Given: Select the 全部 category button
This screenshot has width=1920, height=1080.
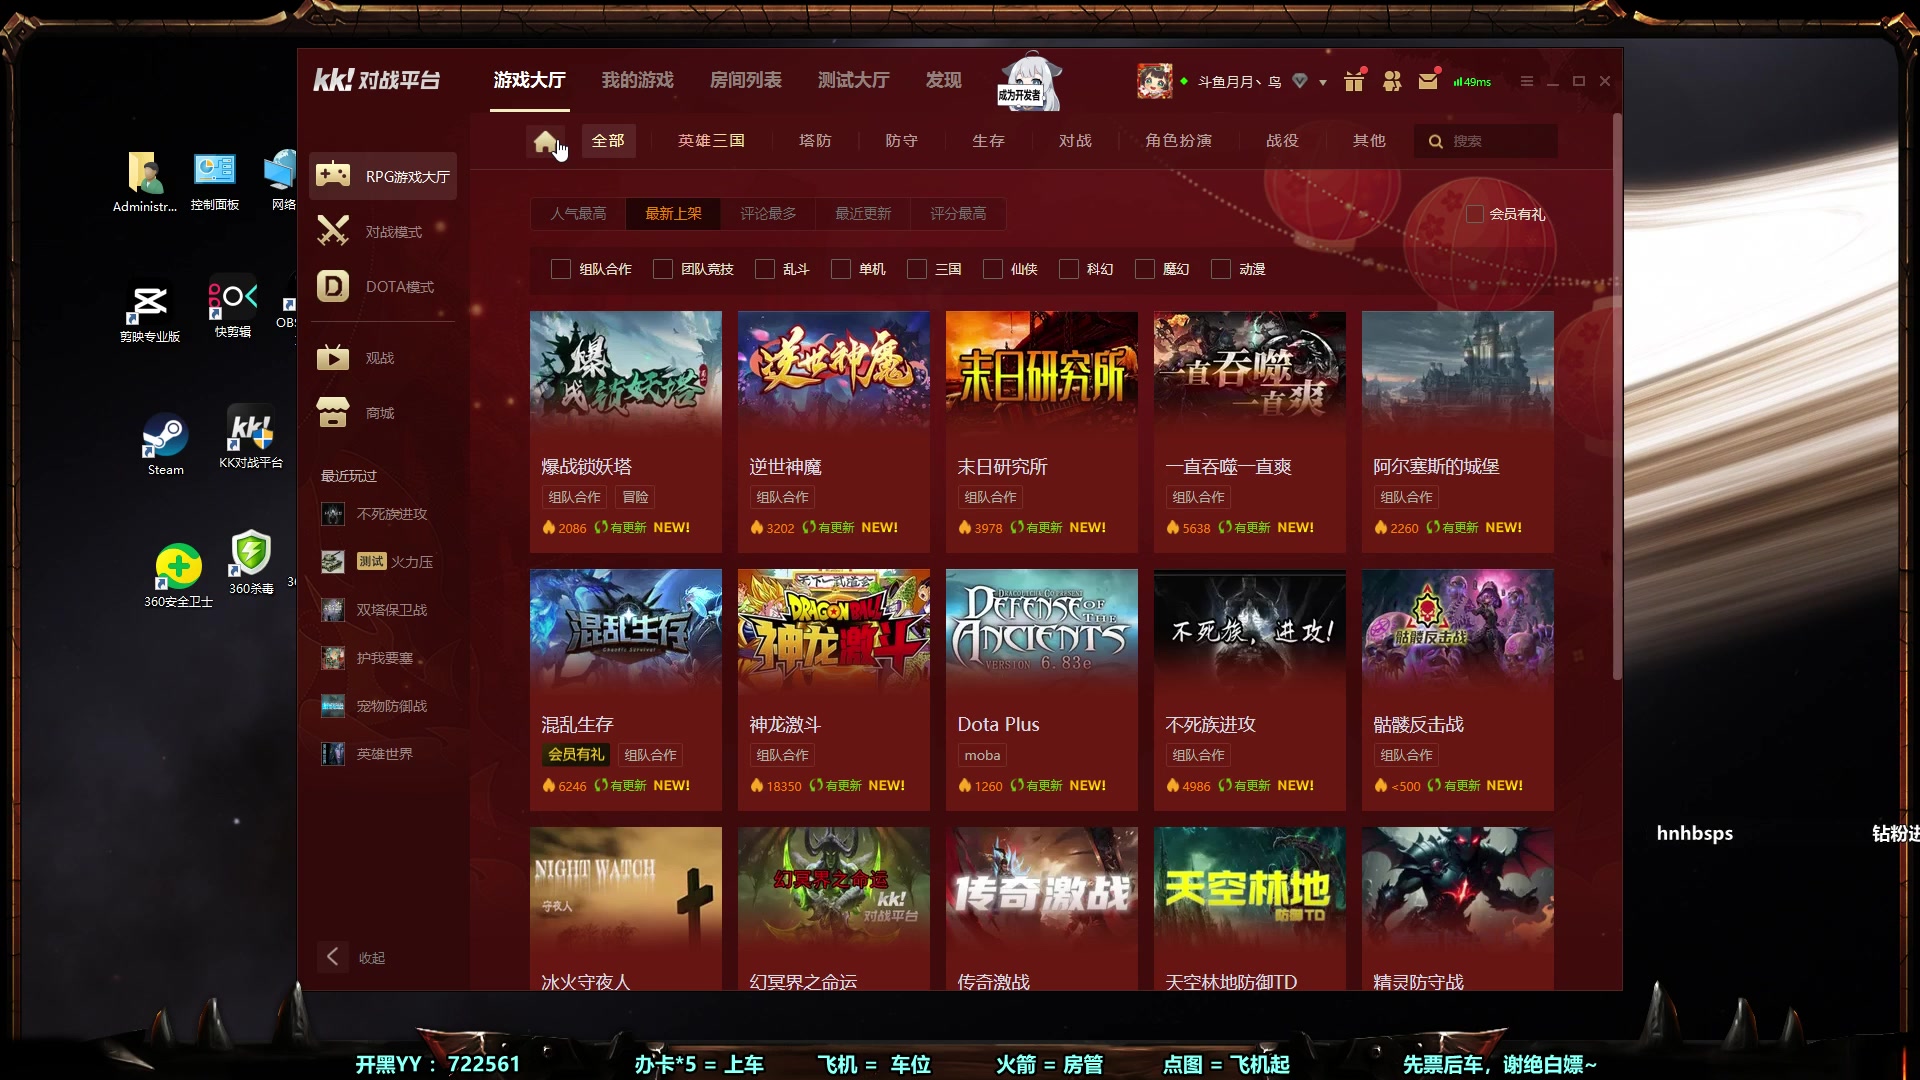Looking at the screenshot, I should (x=607, y=141).
